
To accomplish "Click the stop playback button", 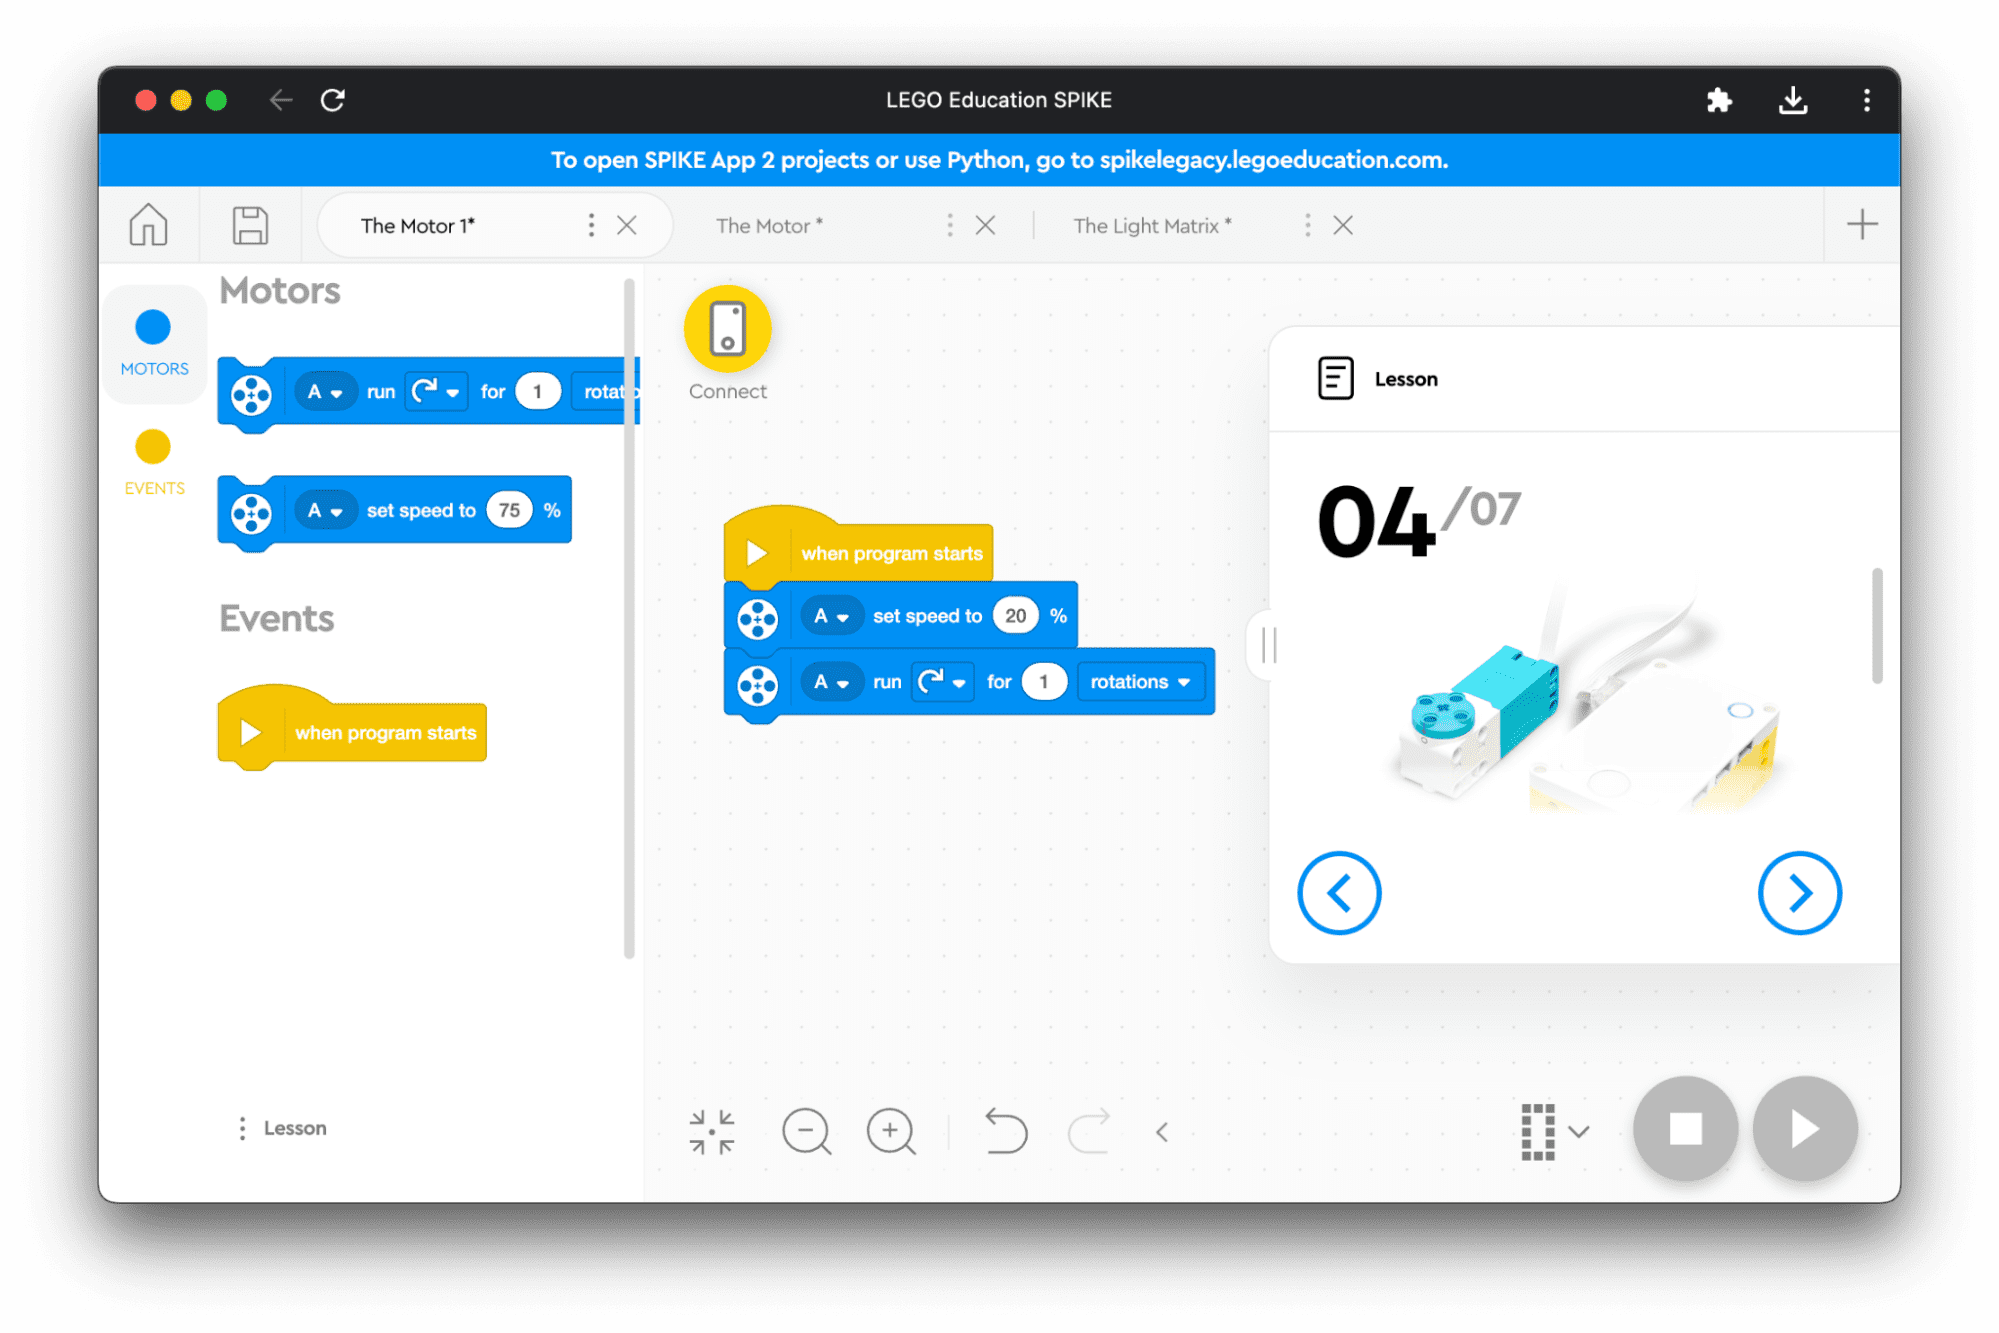I will [1681, 1126].
